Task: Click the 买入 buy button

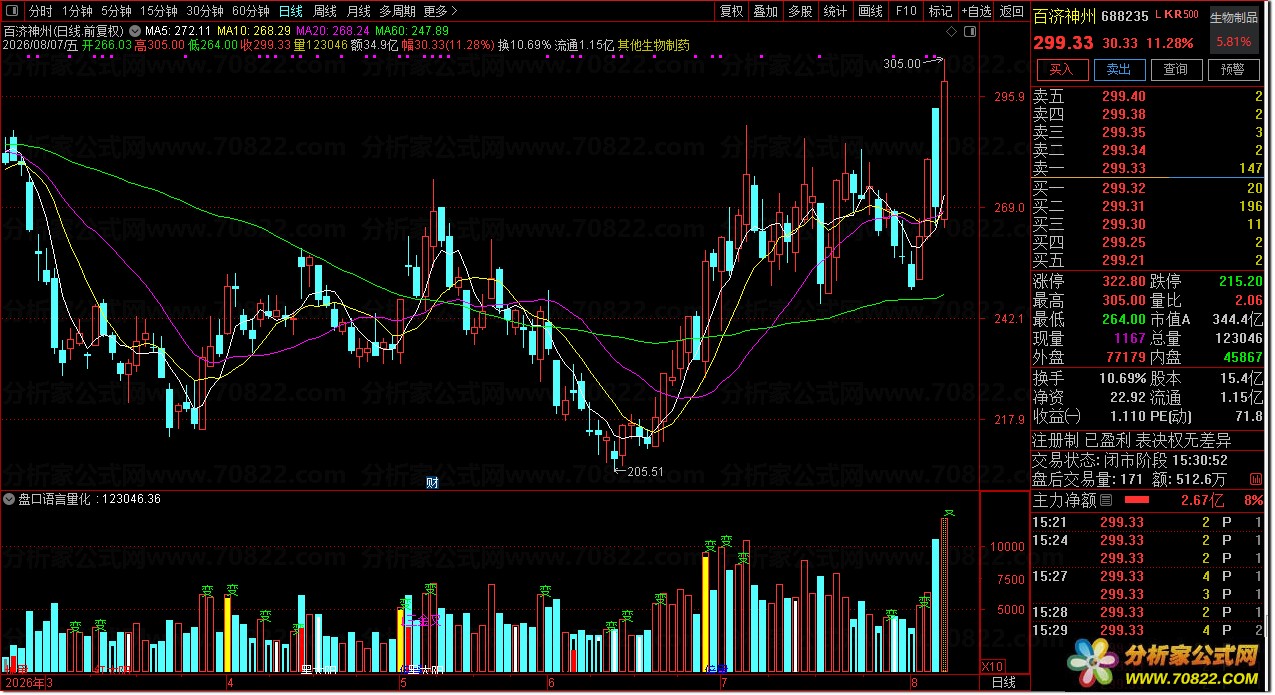Action: (1061, 69)
